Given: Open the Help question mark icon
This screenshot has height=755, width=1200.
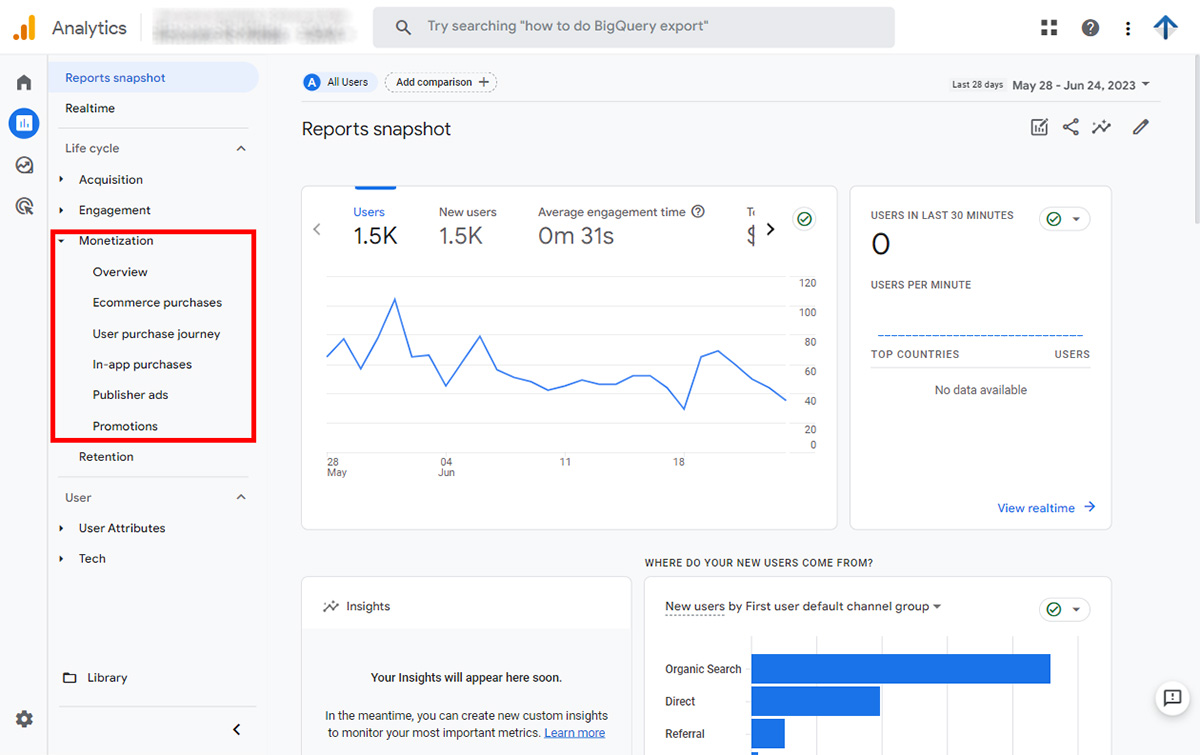Looking at the screenshot, I should point(1091,28).
